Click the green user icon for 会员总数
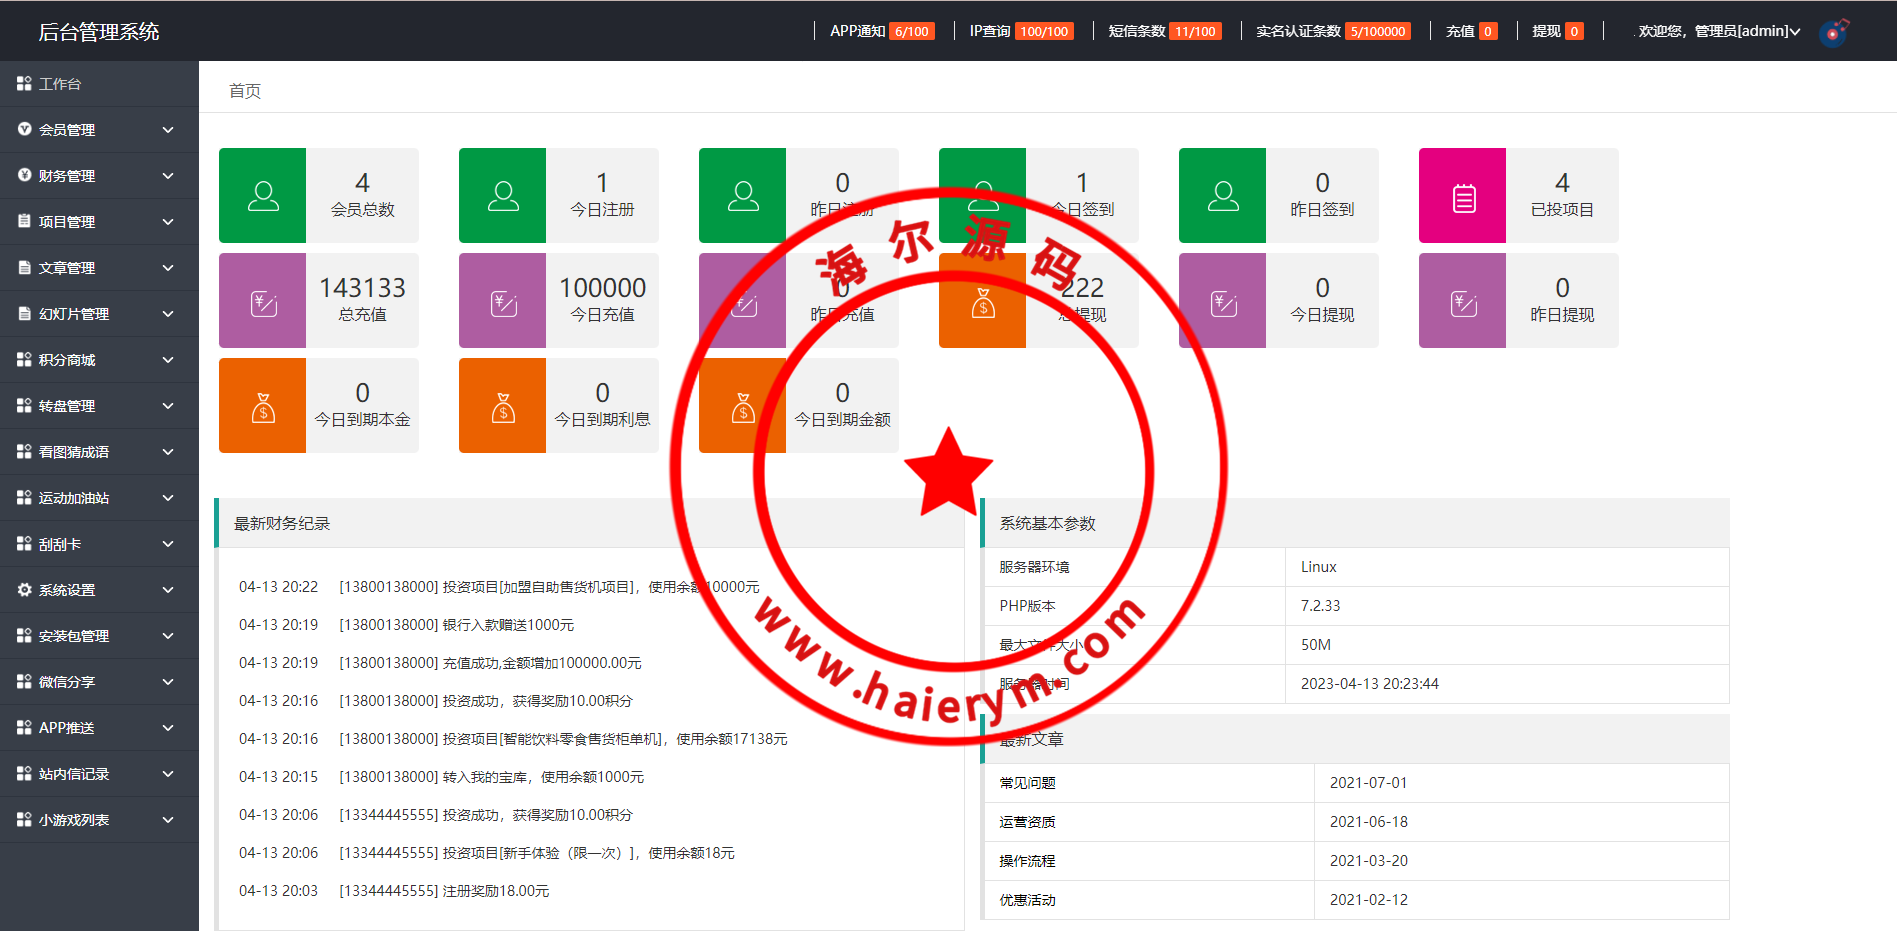 pos(262,196)
